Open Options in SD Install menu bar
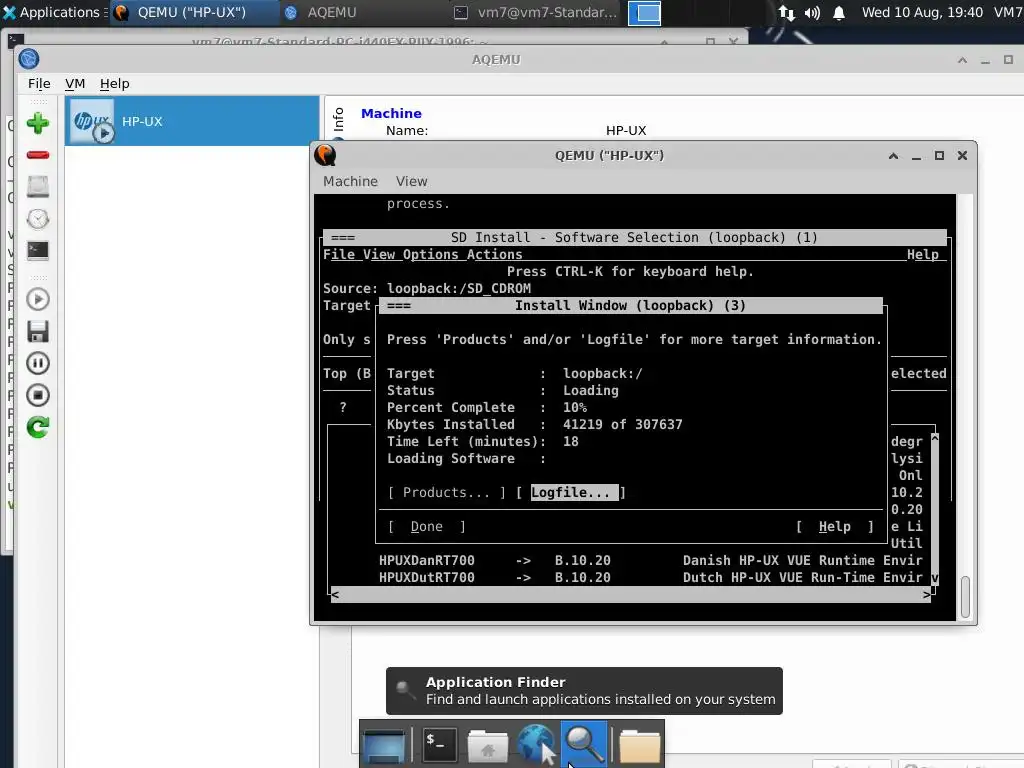The height and width of the screenshot is (768, 1024). pyautogui.click(x=430, y=255)
